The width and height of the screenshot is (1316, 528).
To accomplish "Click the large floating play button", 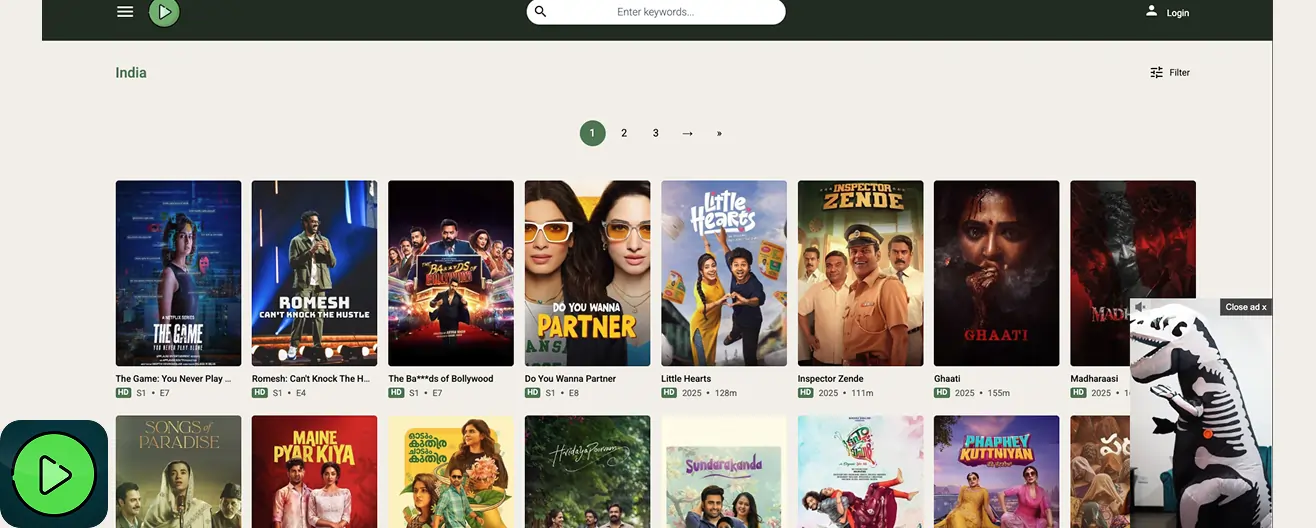I will coord(54,474).
